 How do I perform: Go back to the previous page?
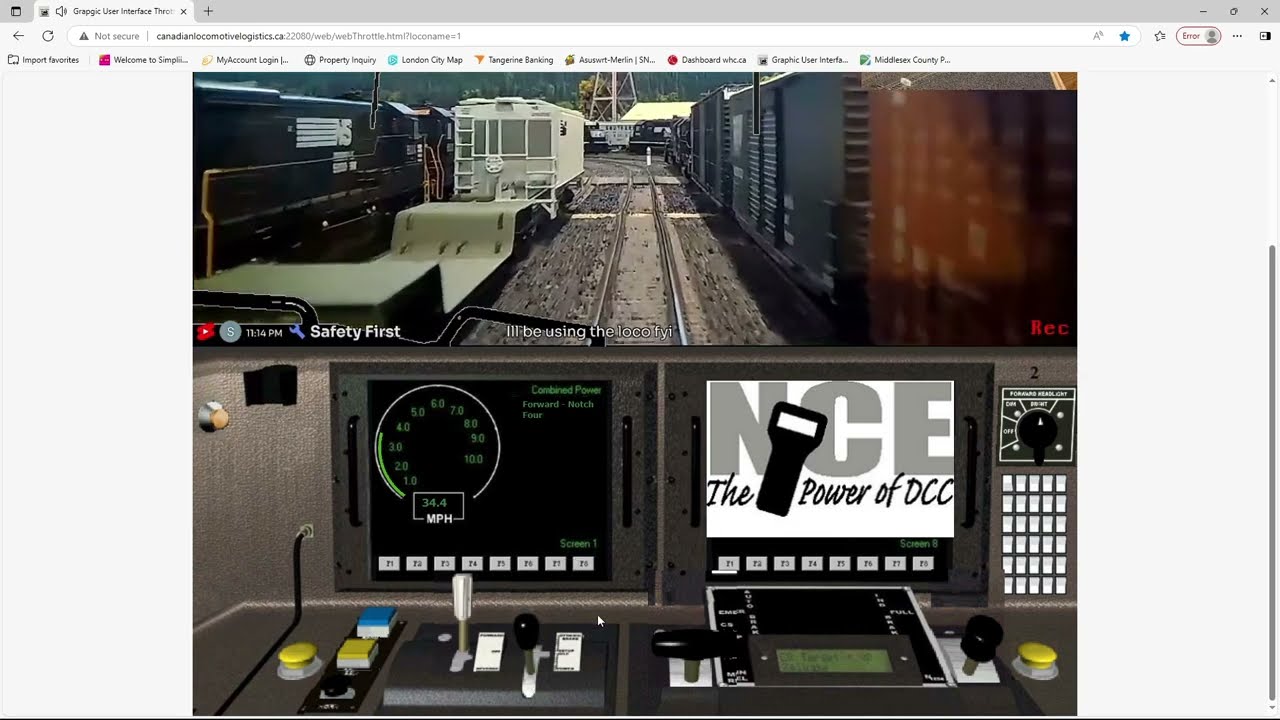coord(18,36)
